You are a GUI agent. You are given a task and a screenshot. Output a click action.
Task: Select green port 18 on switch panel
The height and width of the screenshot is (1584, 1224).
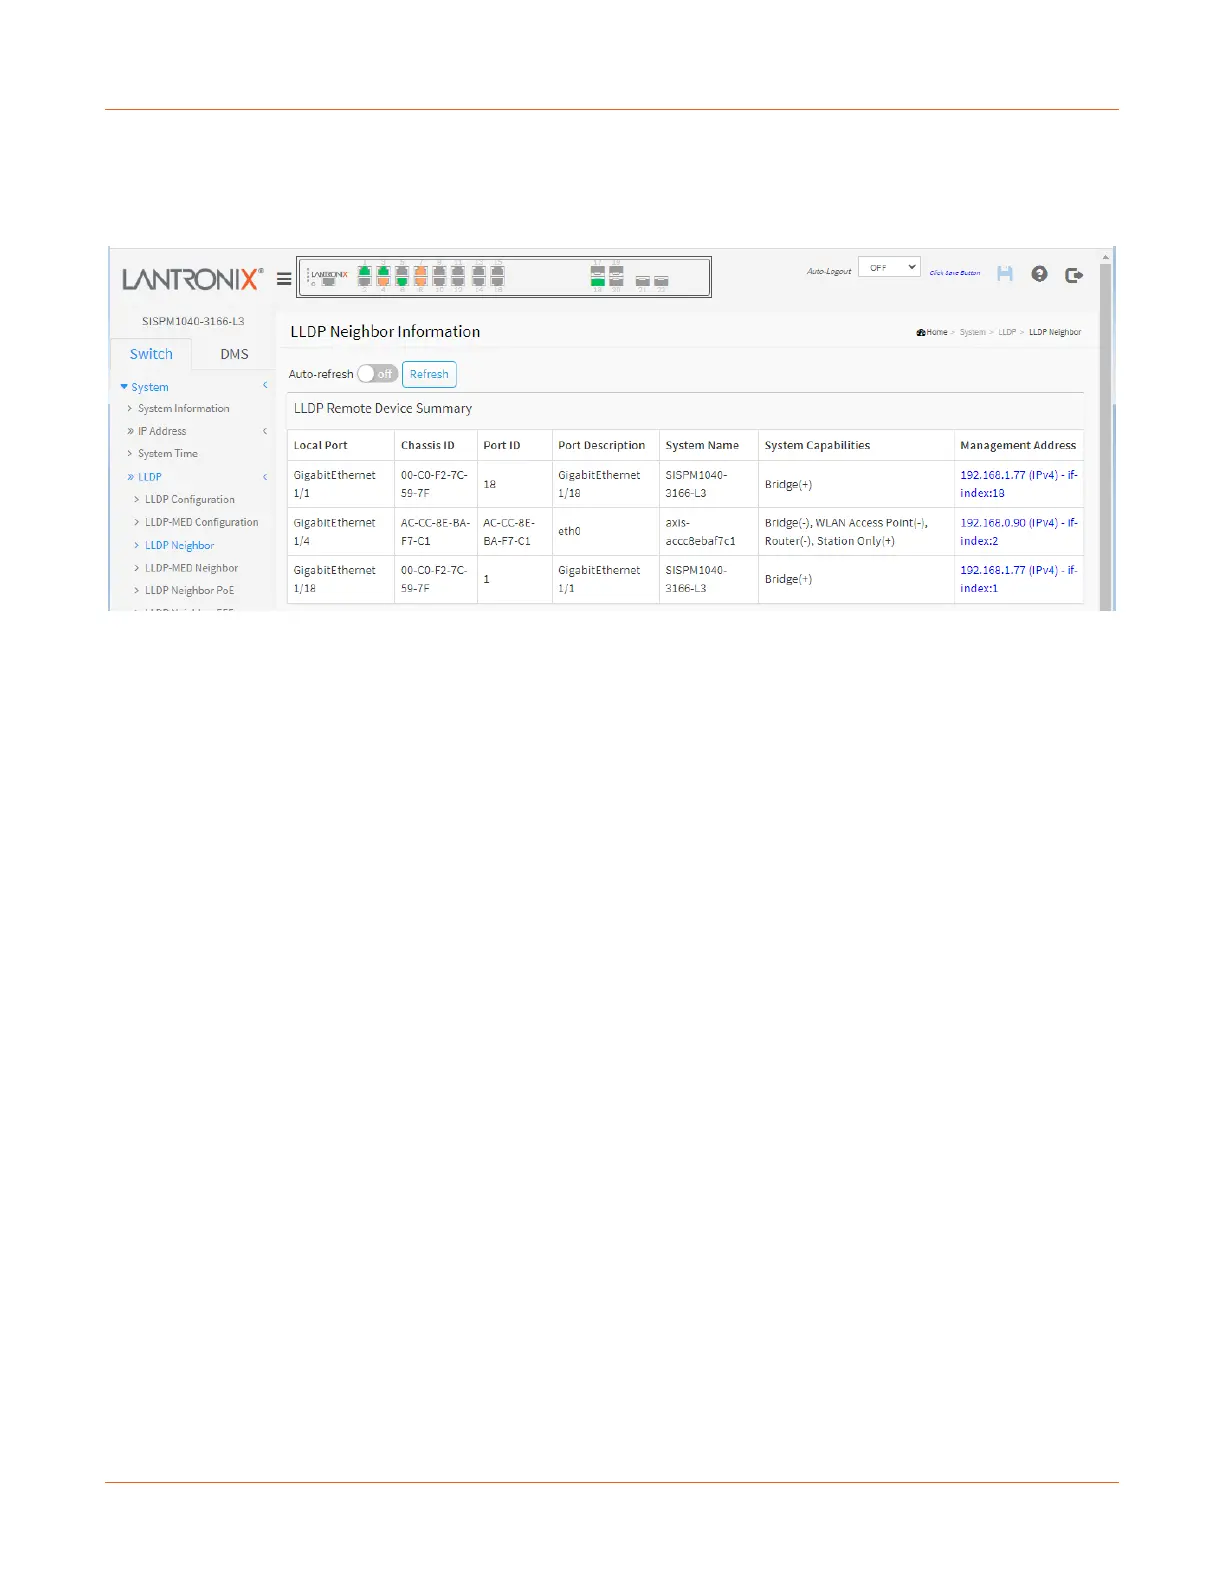coord(598,282)
